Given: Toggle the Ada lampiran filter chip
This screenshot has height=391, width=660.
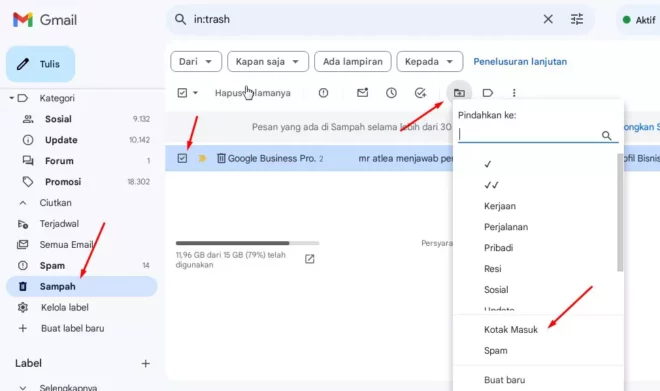Looking at the screenshot, I should pyautogui.click(x=353, y=61).
